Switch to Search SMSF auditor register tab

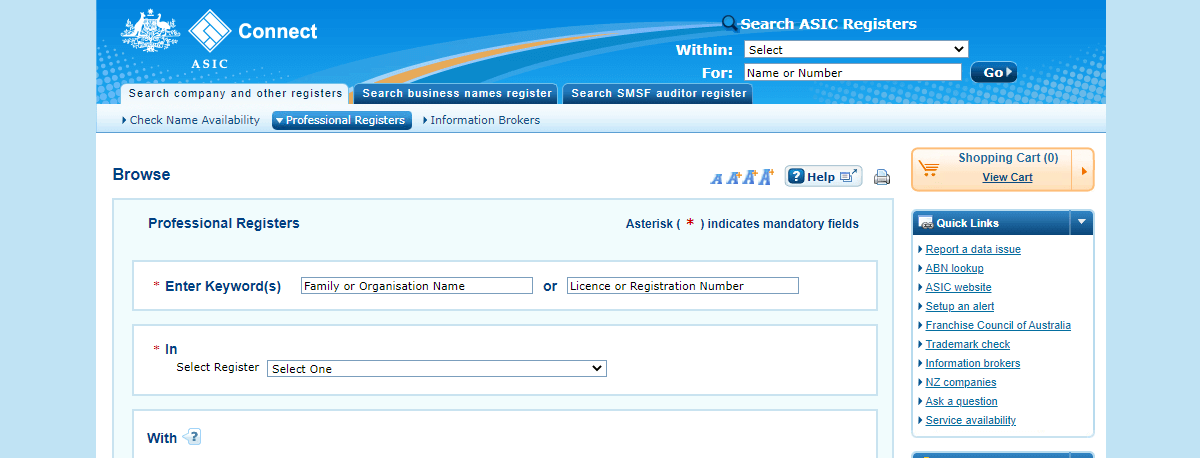(658, 94)
